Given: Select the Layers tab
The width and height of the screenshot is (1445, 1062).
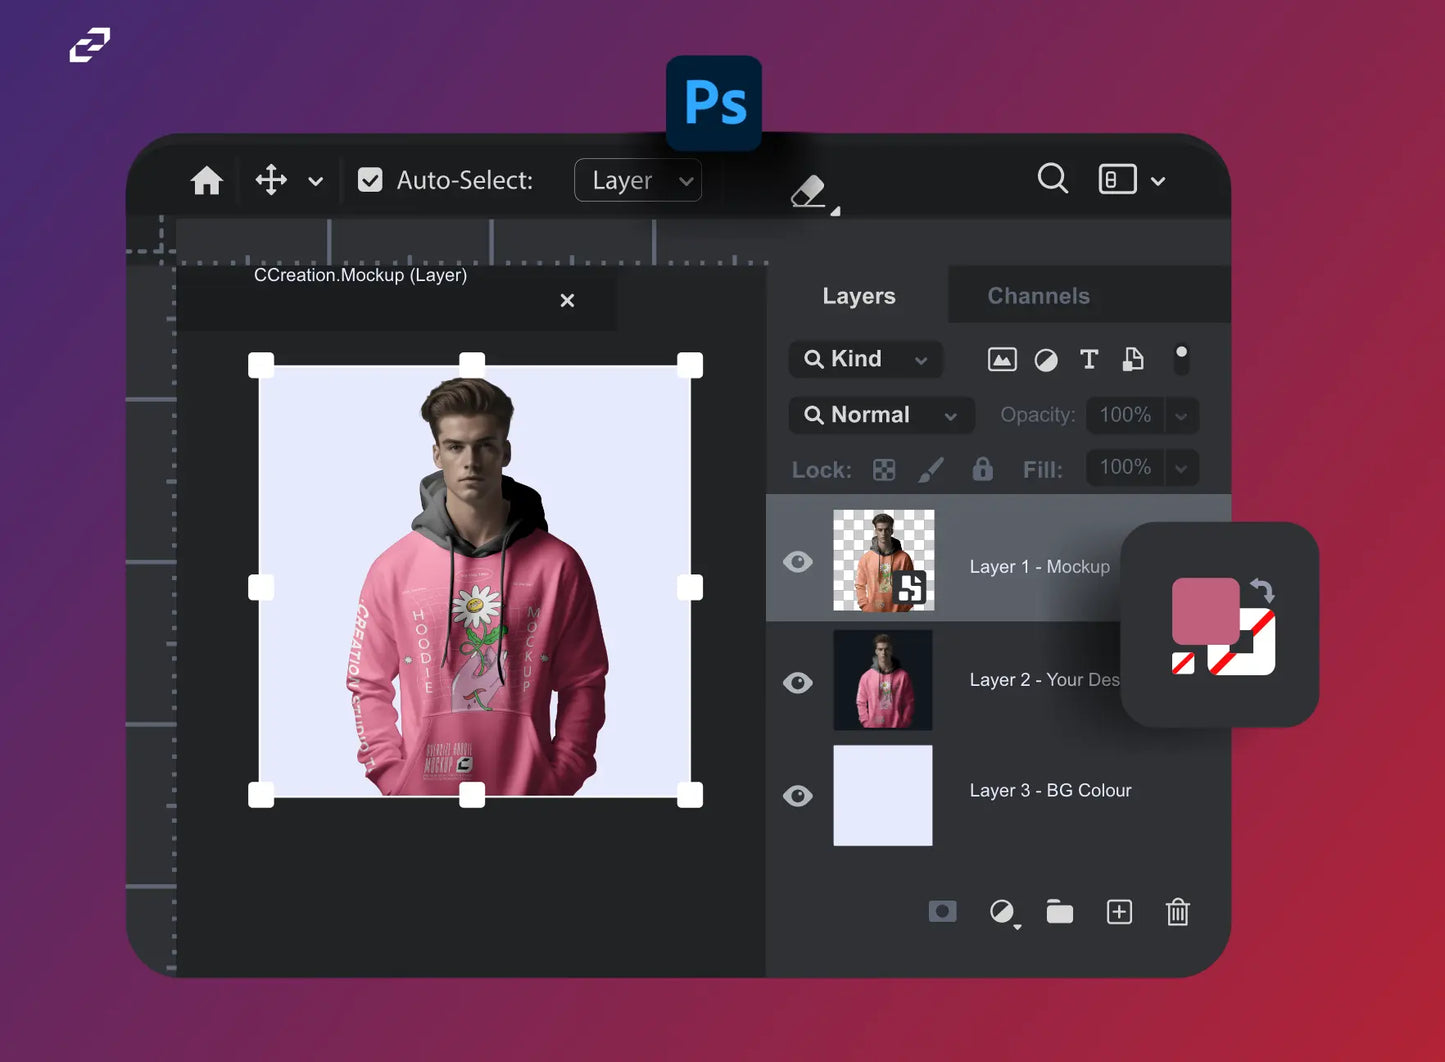Looking at the screenshot, I should [858, 296].
